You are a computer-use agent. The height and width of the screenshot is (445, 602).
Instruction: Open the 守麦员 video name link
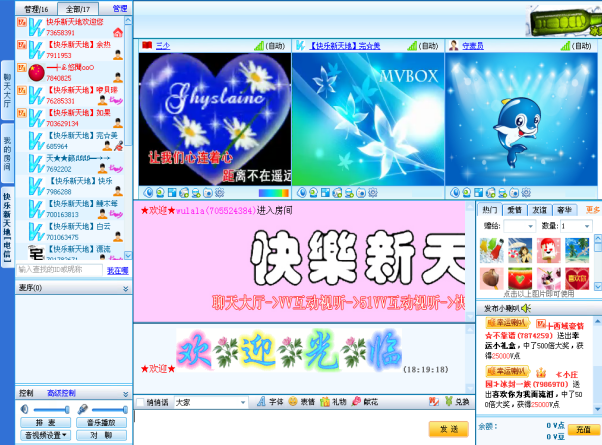click(473, 46)
